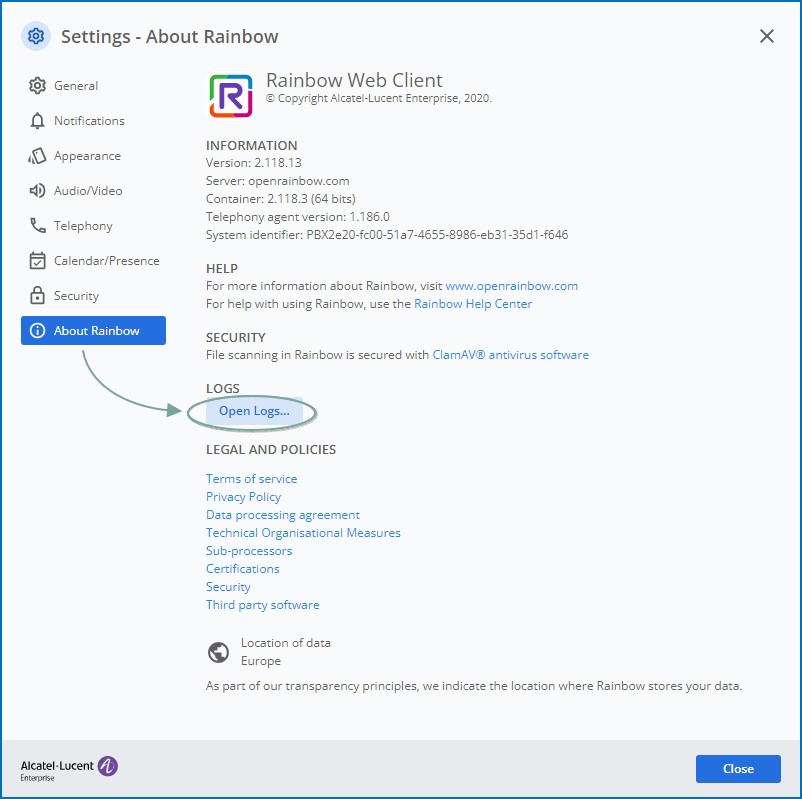
Task: Open ClamAV antivirus software link
Action: [510, 355]
